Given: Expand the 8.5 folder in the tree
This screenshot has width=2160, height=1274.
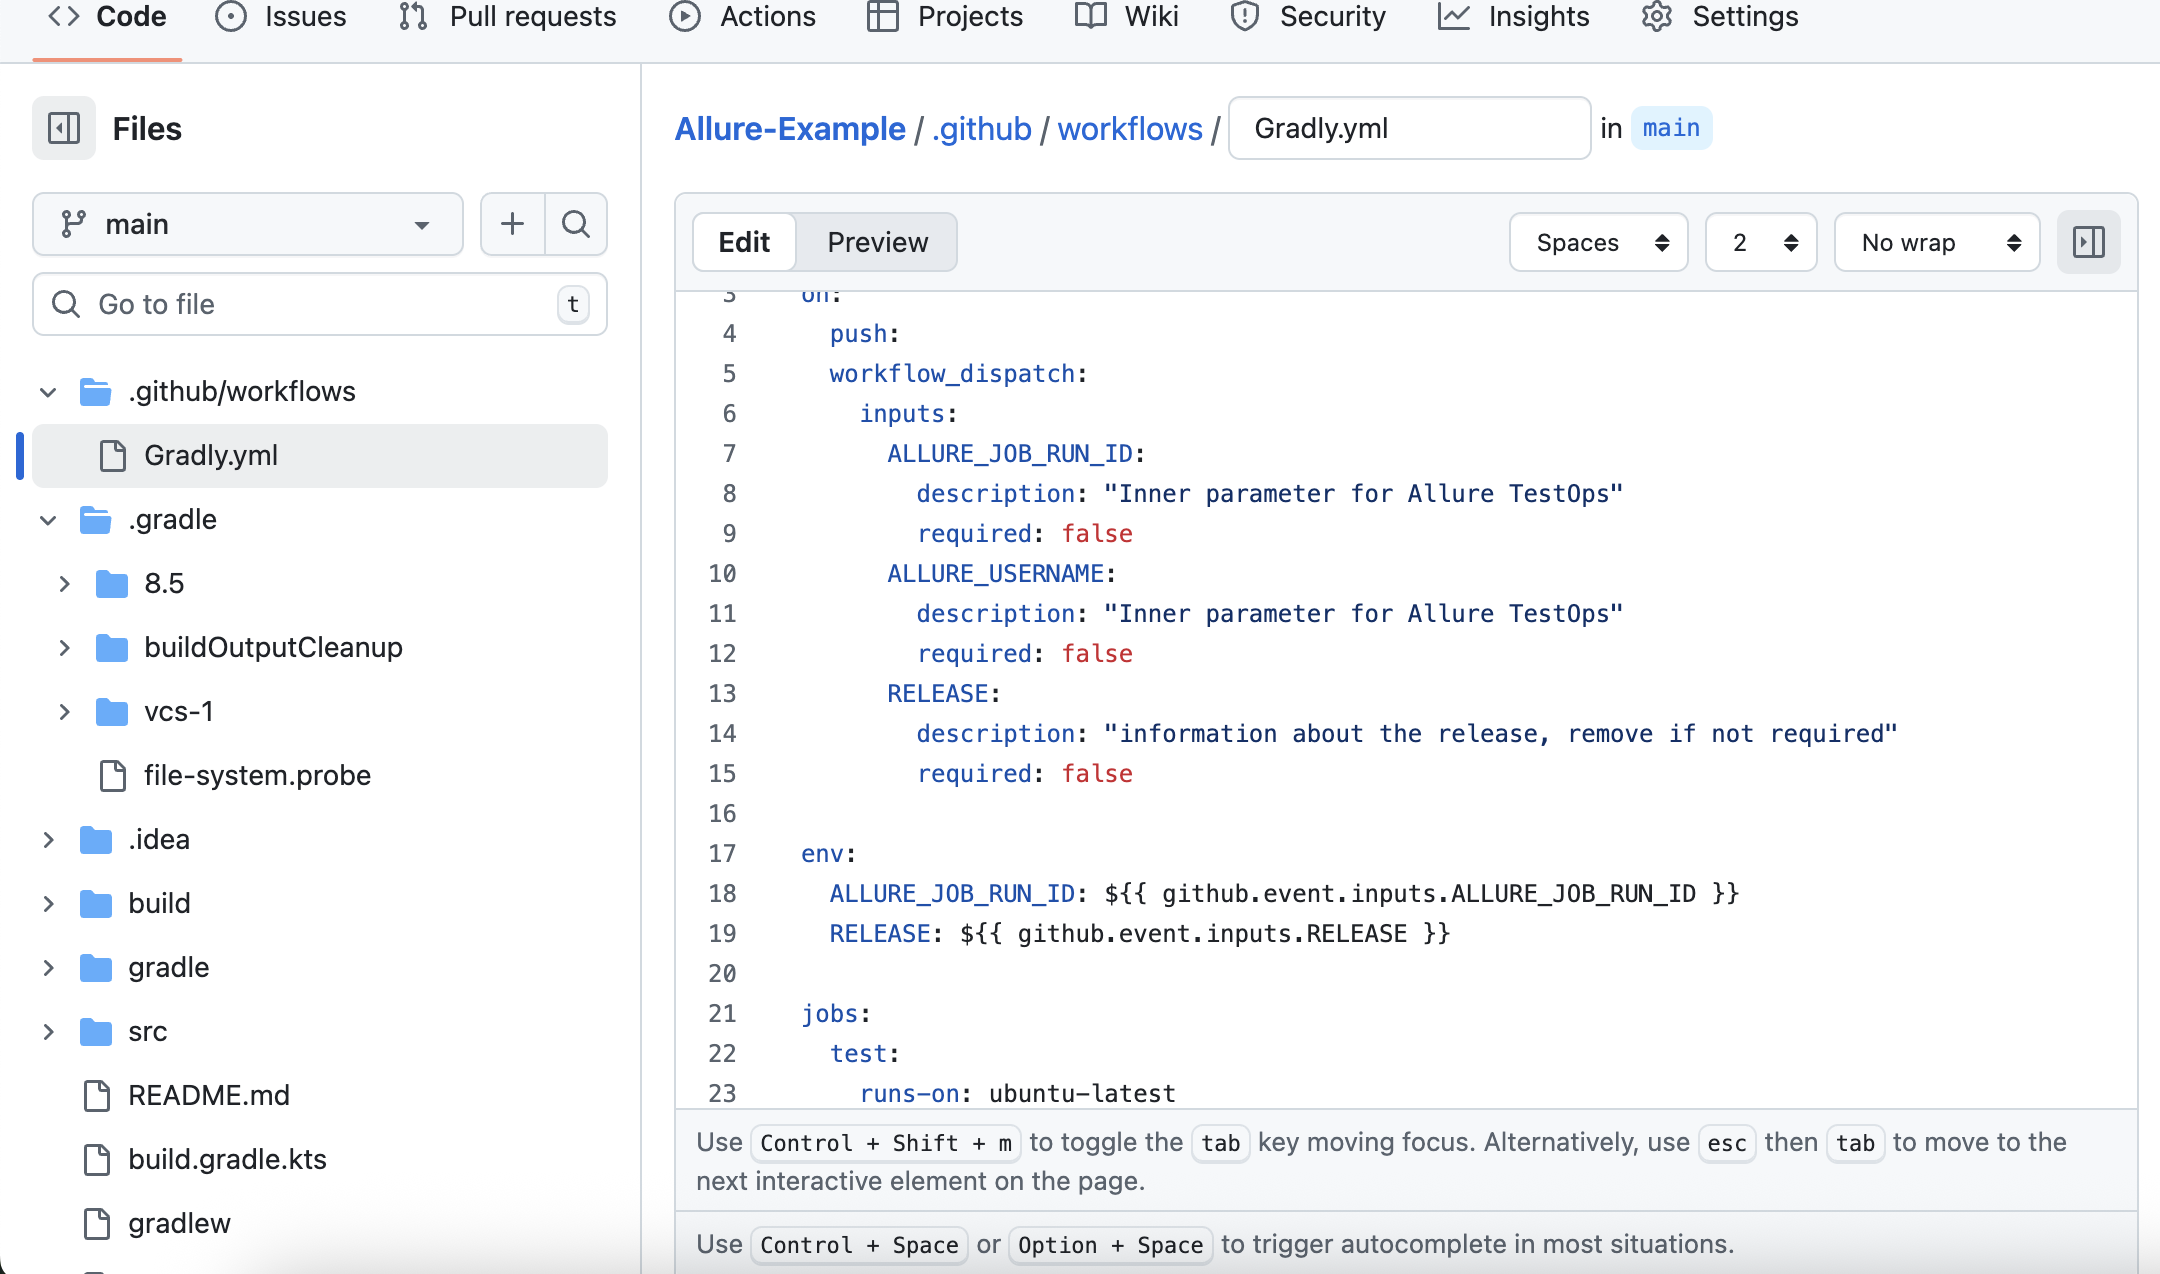Looking at the screenshot, I should point(65,583).
